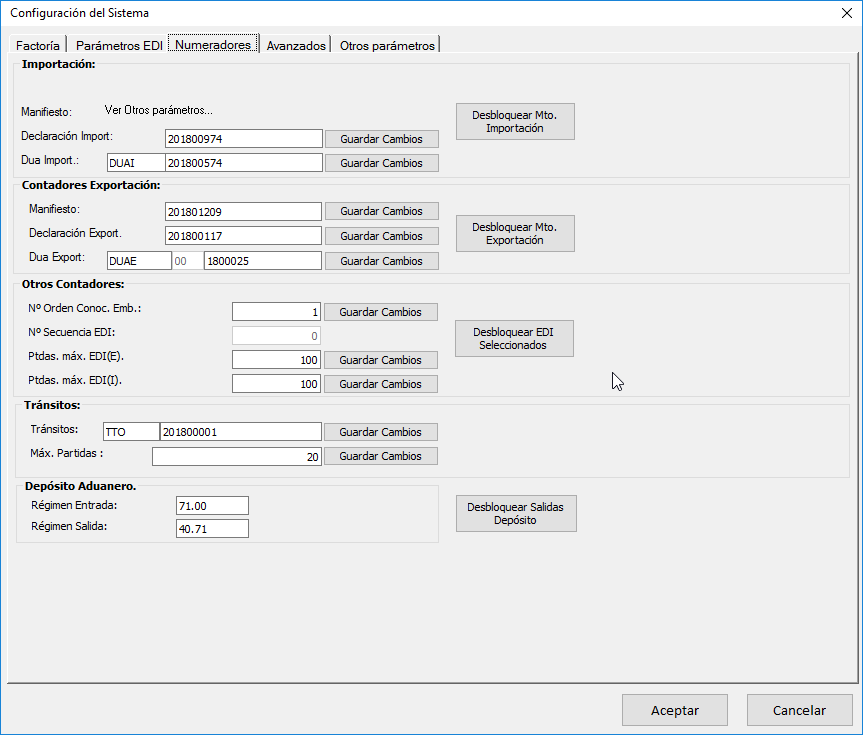Image resolution: width=863 pixels, height=735 pixels.
Task: Click the Régimen Salida field
Action: point(211,528)
